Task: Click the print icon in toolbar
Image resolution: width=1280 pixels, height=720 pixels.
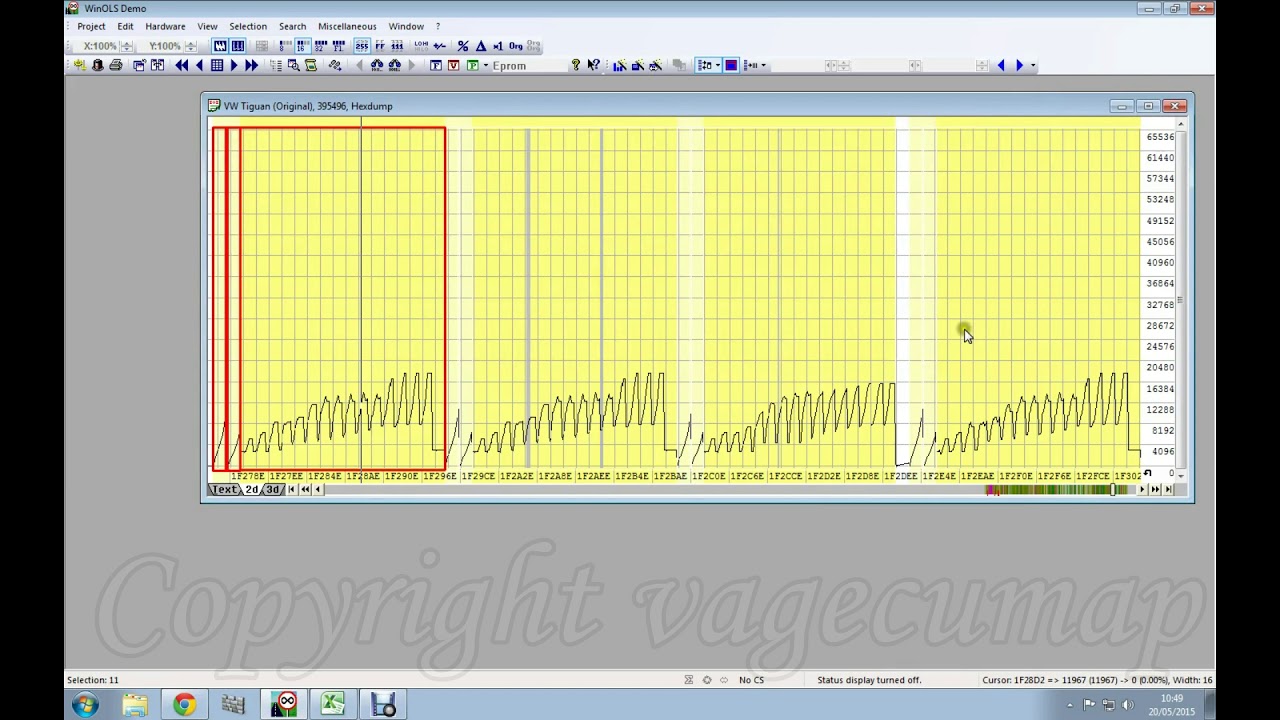Action: (x=116, y=65)
